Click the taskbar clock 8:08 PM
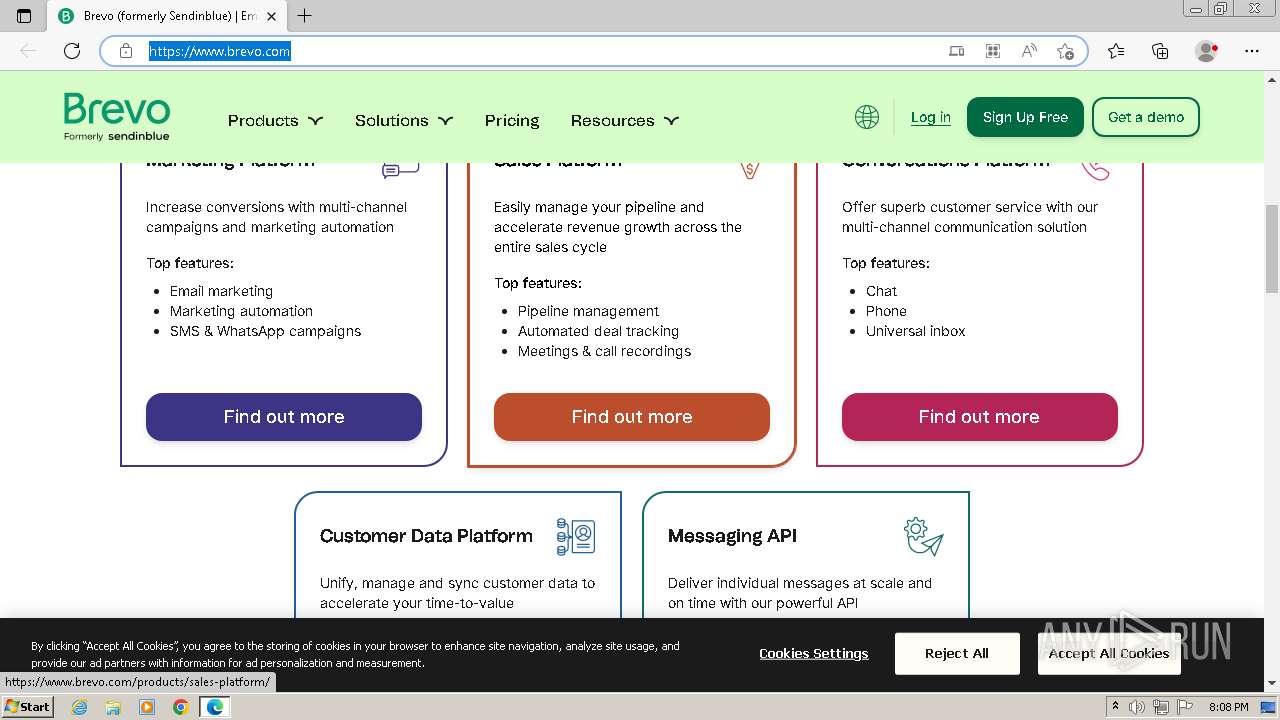 coord(1228,707)
